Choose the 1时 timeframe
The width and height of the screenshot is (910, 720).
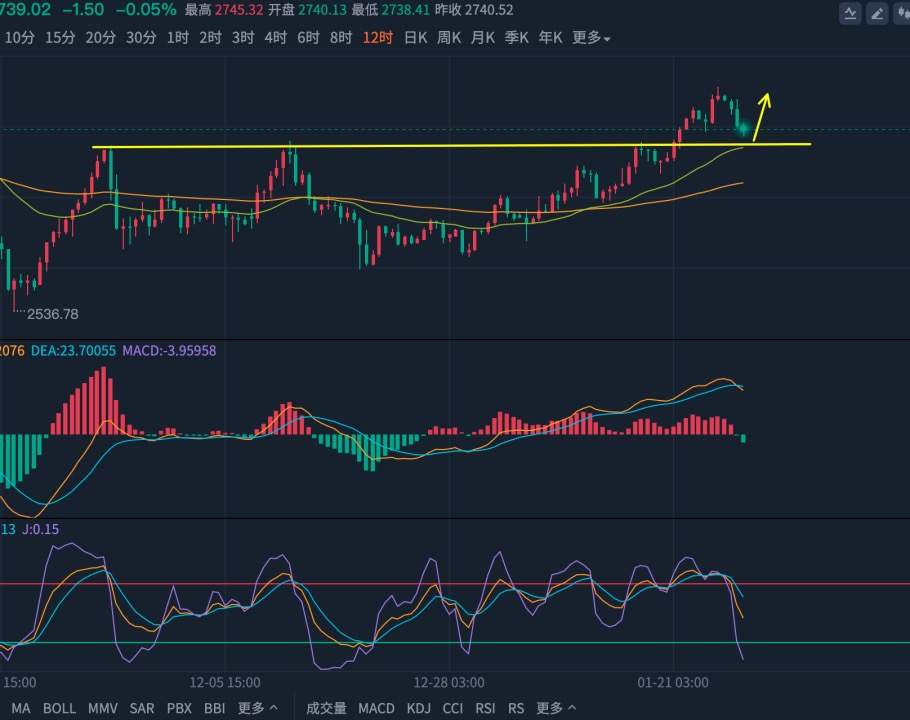pyautogui.click(x=178, y=38)
